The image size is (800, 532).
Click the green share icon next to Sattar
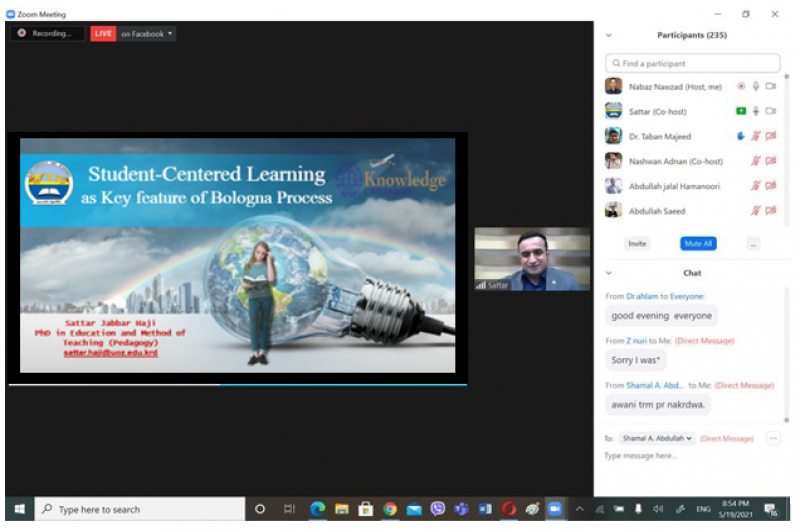pyautogui.click(x=741, y=111)
